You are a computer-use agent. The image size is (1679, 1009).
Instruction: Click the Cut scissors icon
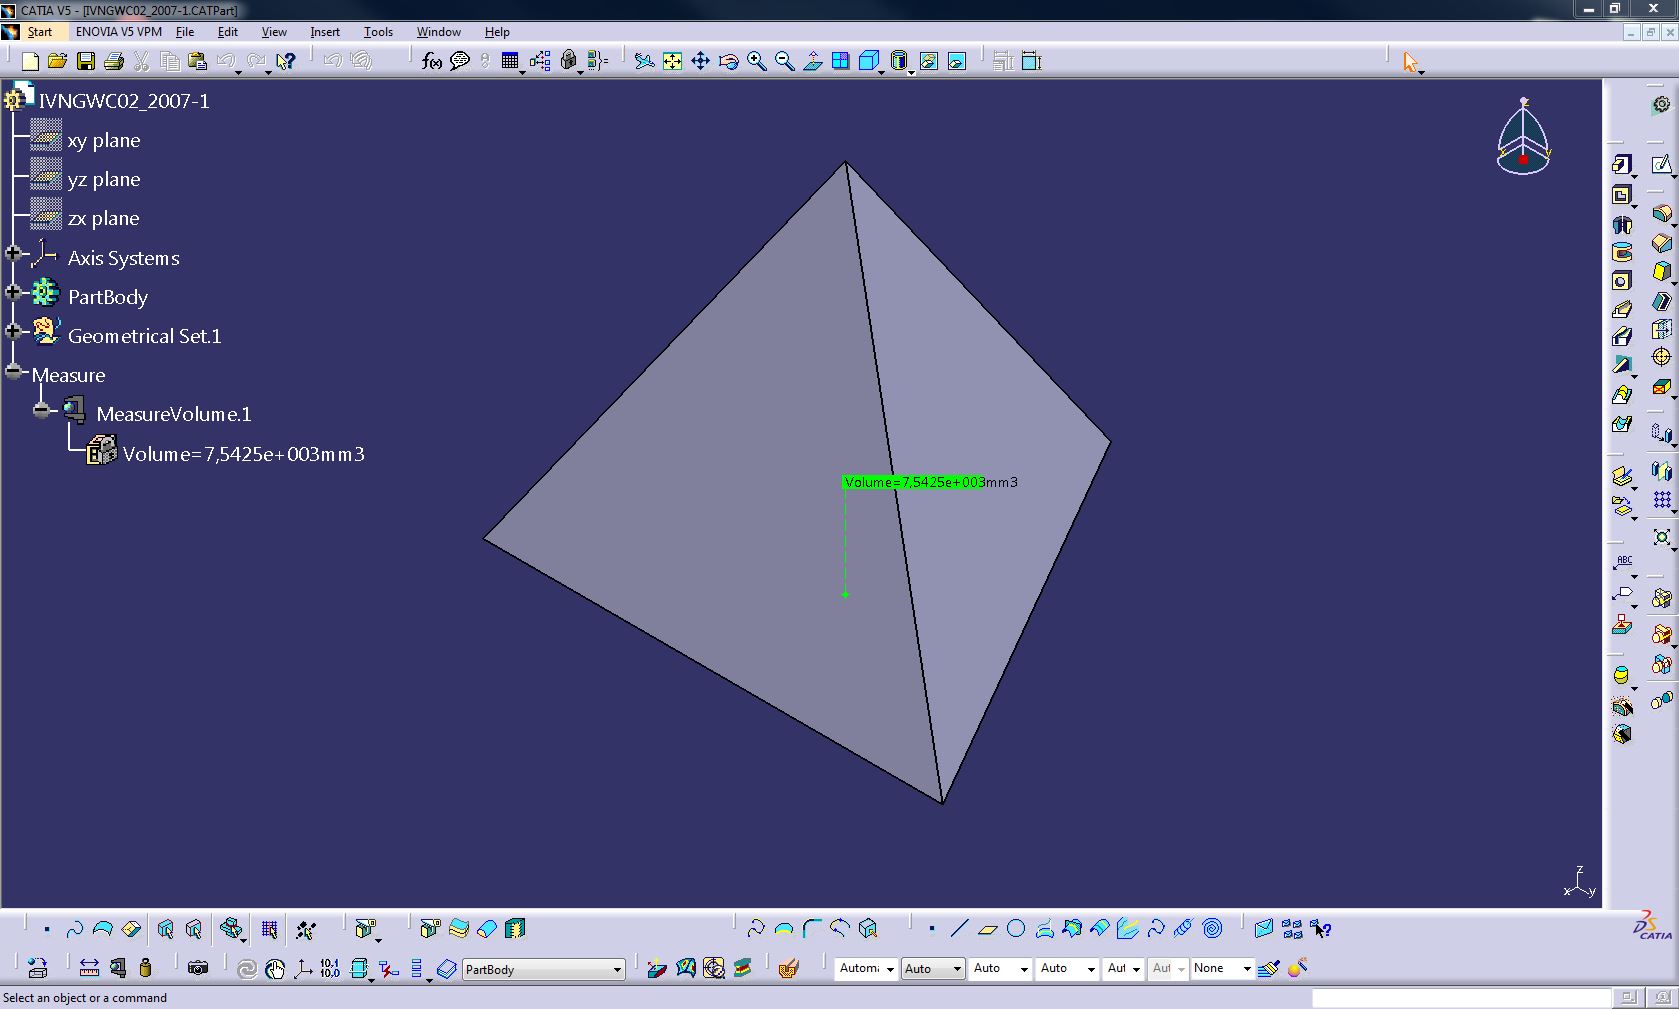click(x=142, y=62)
